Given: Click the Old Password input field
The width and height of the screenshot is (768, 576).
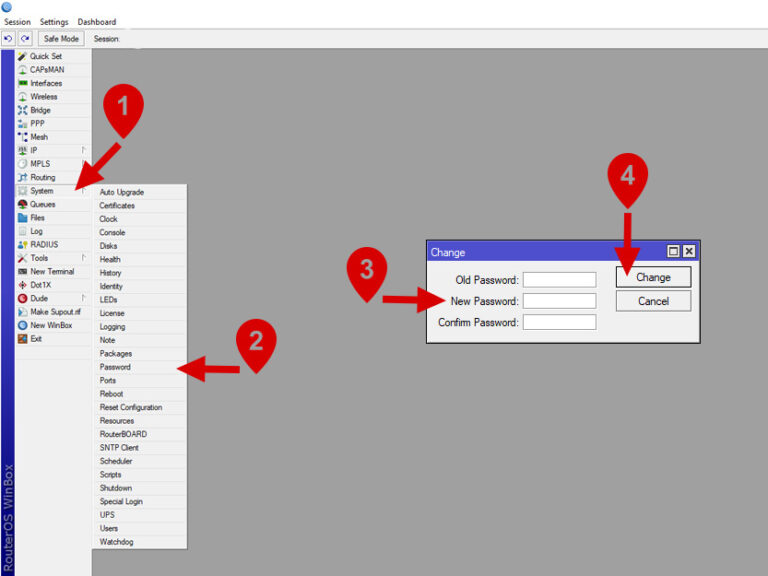Looking at the screenshot, I should pos(559,280).
